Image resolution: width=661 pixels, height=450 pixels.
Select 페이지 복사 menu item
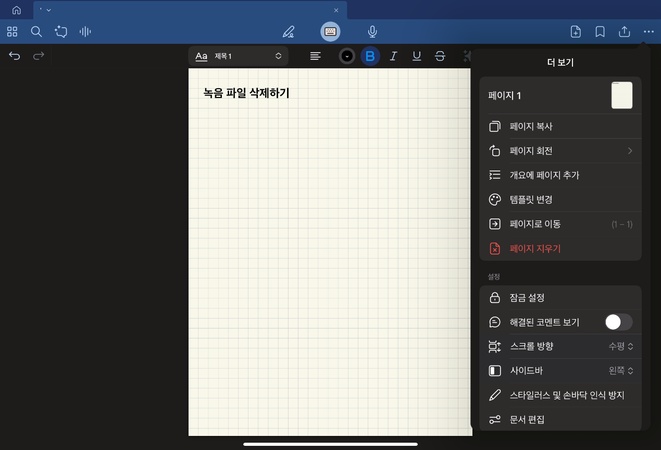click(561, 127)
